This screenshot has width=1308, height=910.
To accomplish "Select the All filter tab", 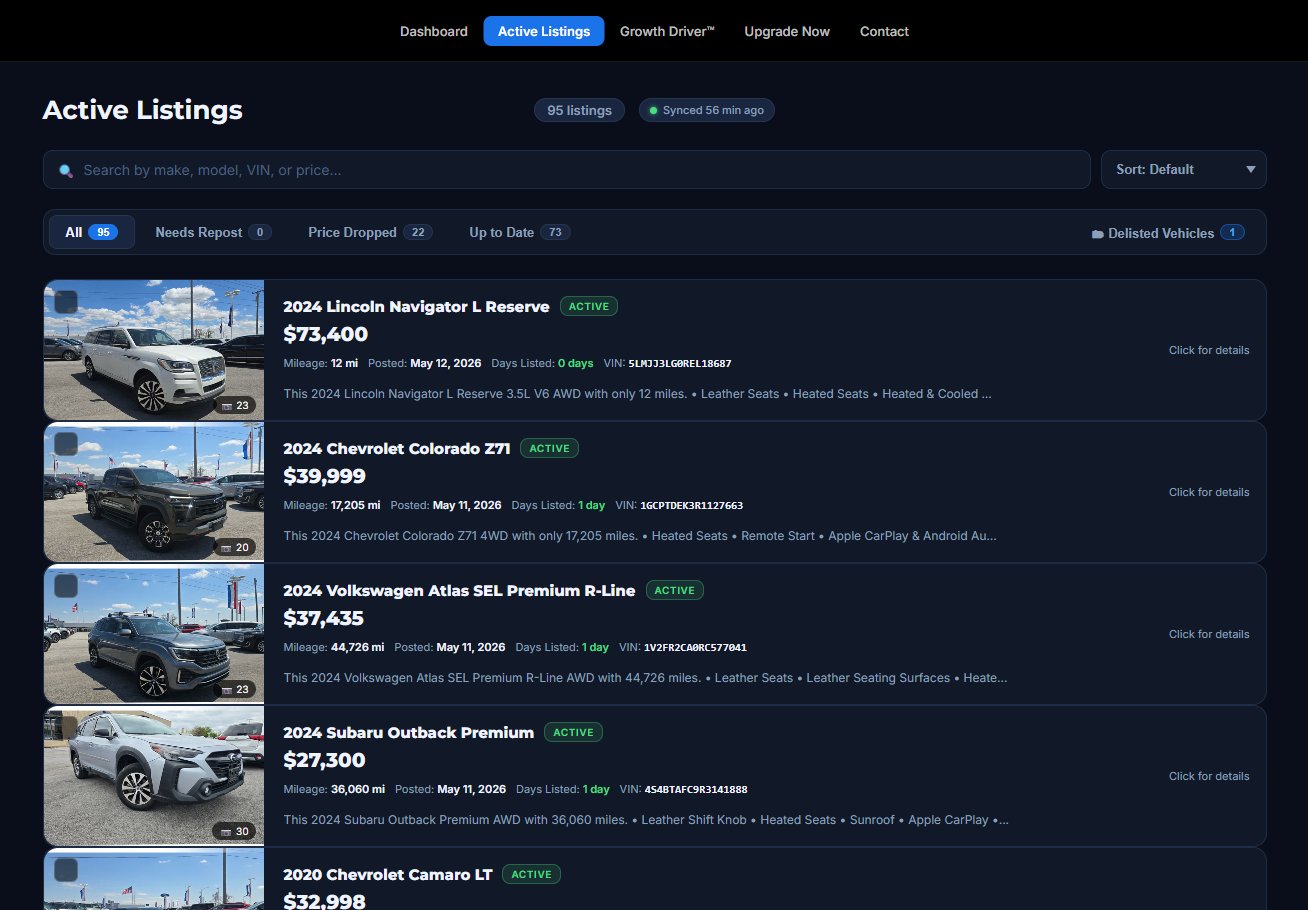I will coord(92,232).
